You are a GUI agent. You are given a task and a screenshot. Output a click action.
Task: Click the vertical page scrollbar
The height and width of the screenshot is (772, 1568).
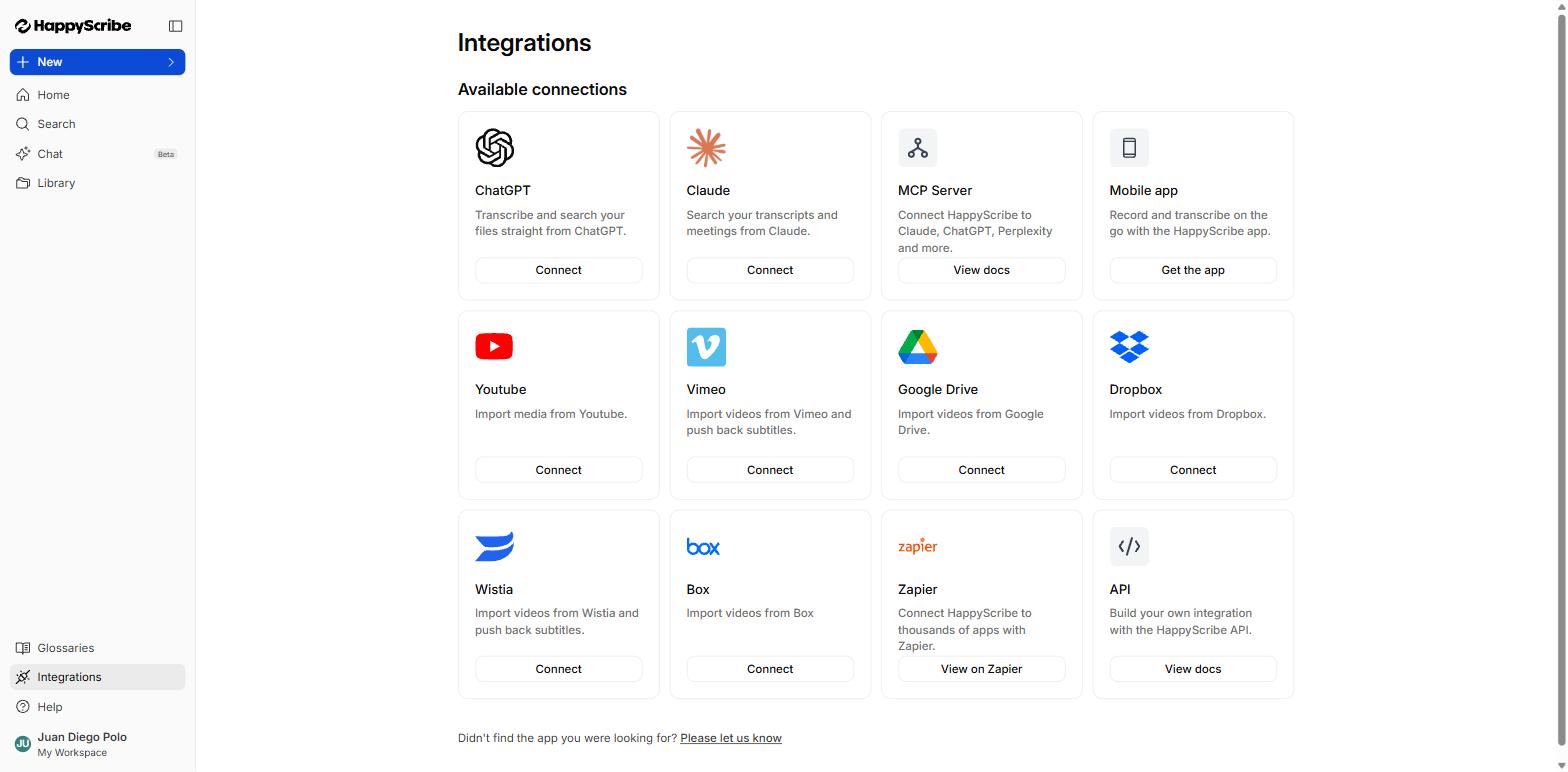1562,380
